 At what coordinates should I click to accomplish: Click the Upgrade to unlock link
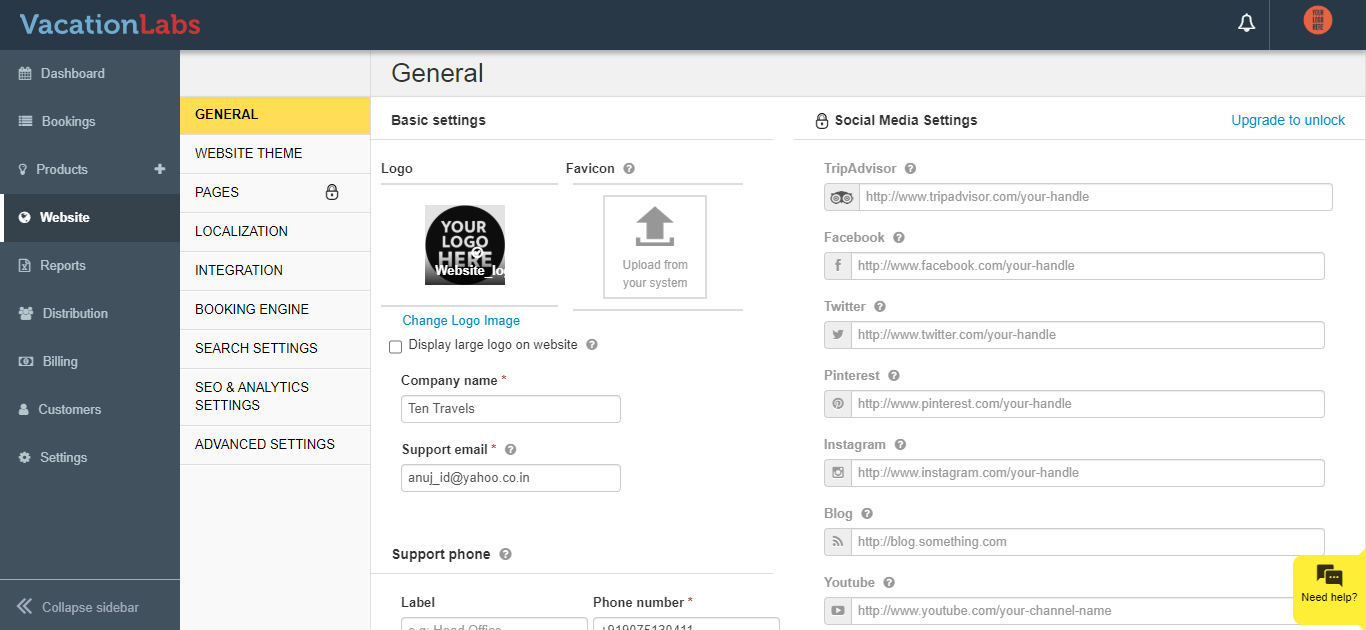(x=1288, y=120)
